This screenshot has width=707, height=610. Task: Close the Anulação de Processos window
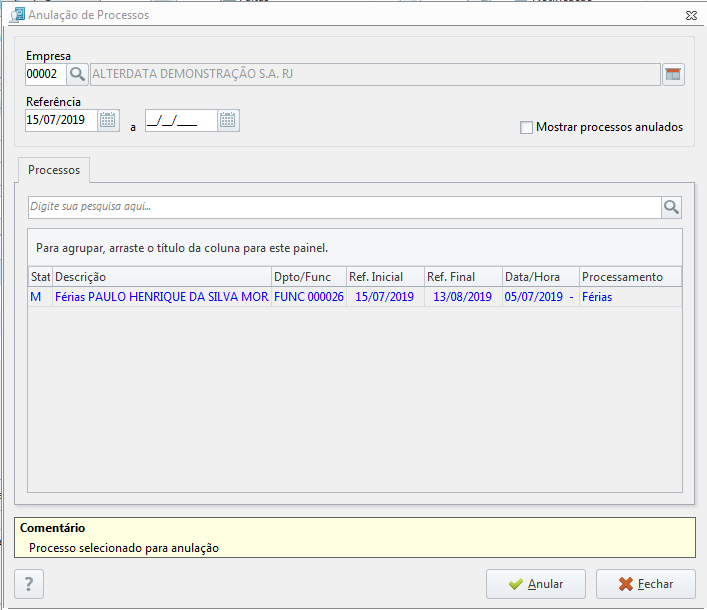click(x=691, y=15)
